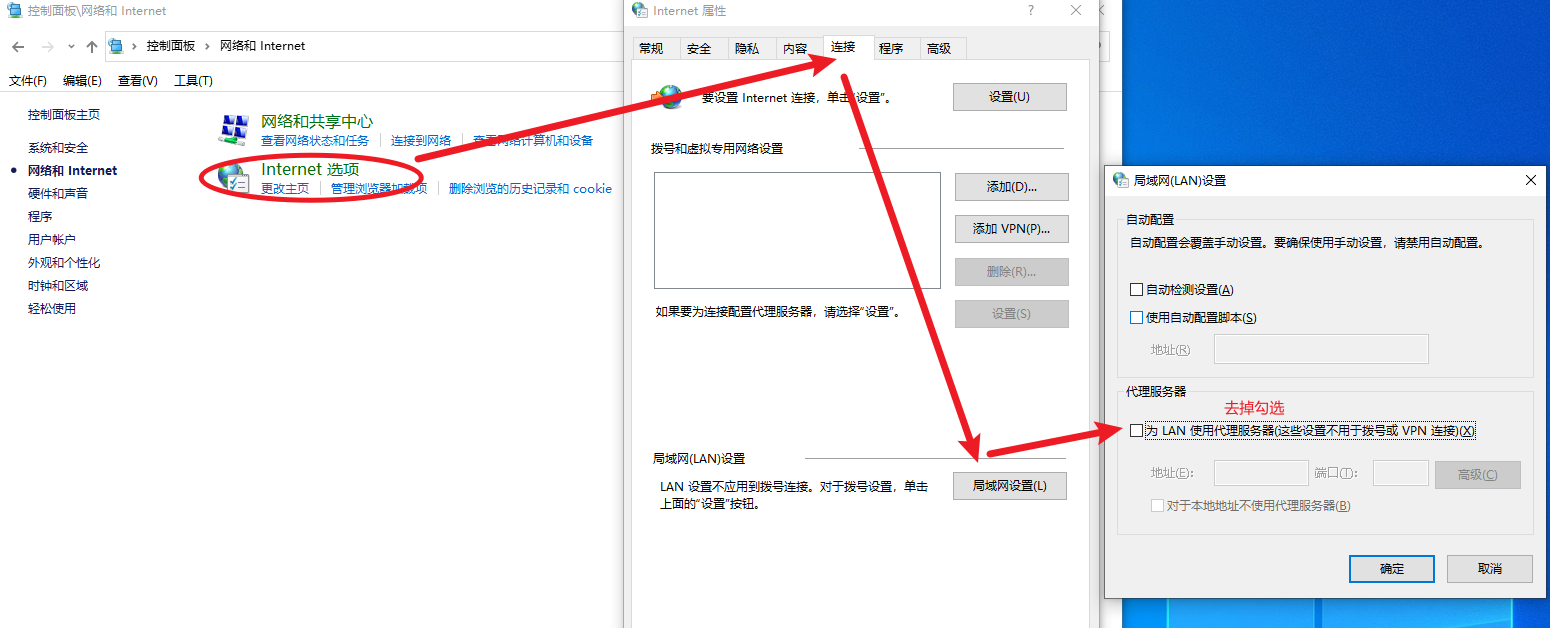Screen dimensions: 1550x628
Task: Click the 设置(S) button
Action: [1012, 314]
